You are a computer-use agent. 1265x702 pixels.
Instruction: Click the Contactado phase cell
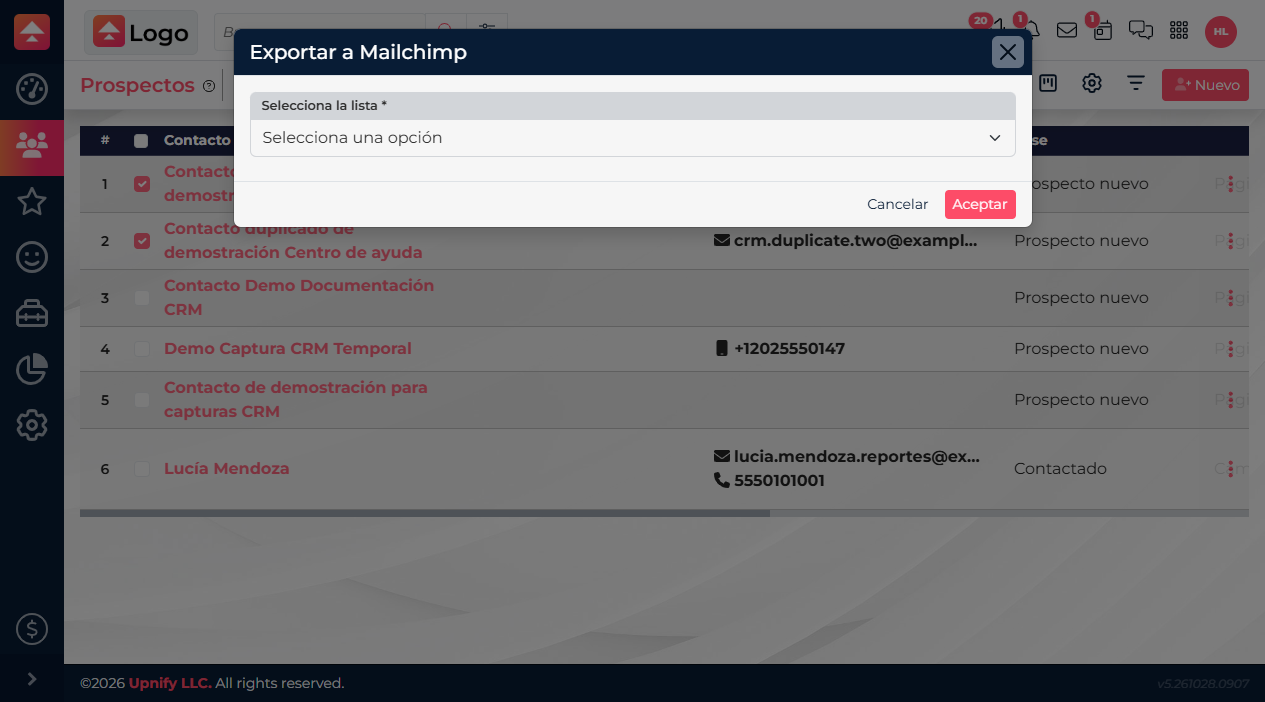(1060, 469)
